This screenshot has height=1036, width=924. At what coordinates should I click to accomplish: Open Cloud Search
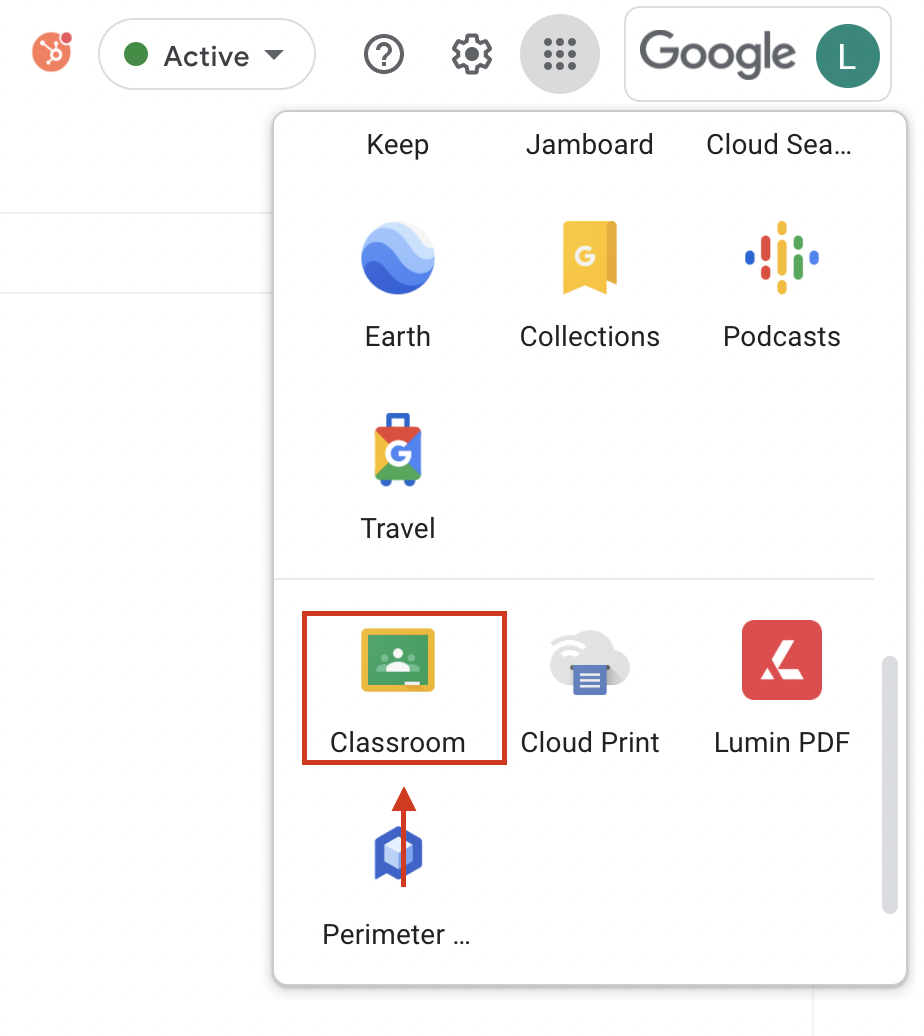779,144
